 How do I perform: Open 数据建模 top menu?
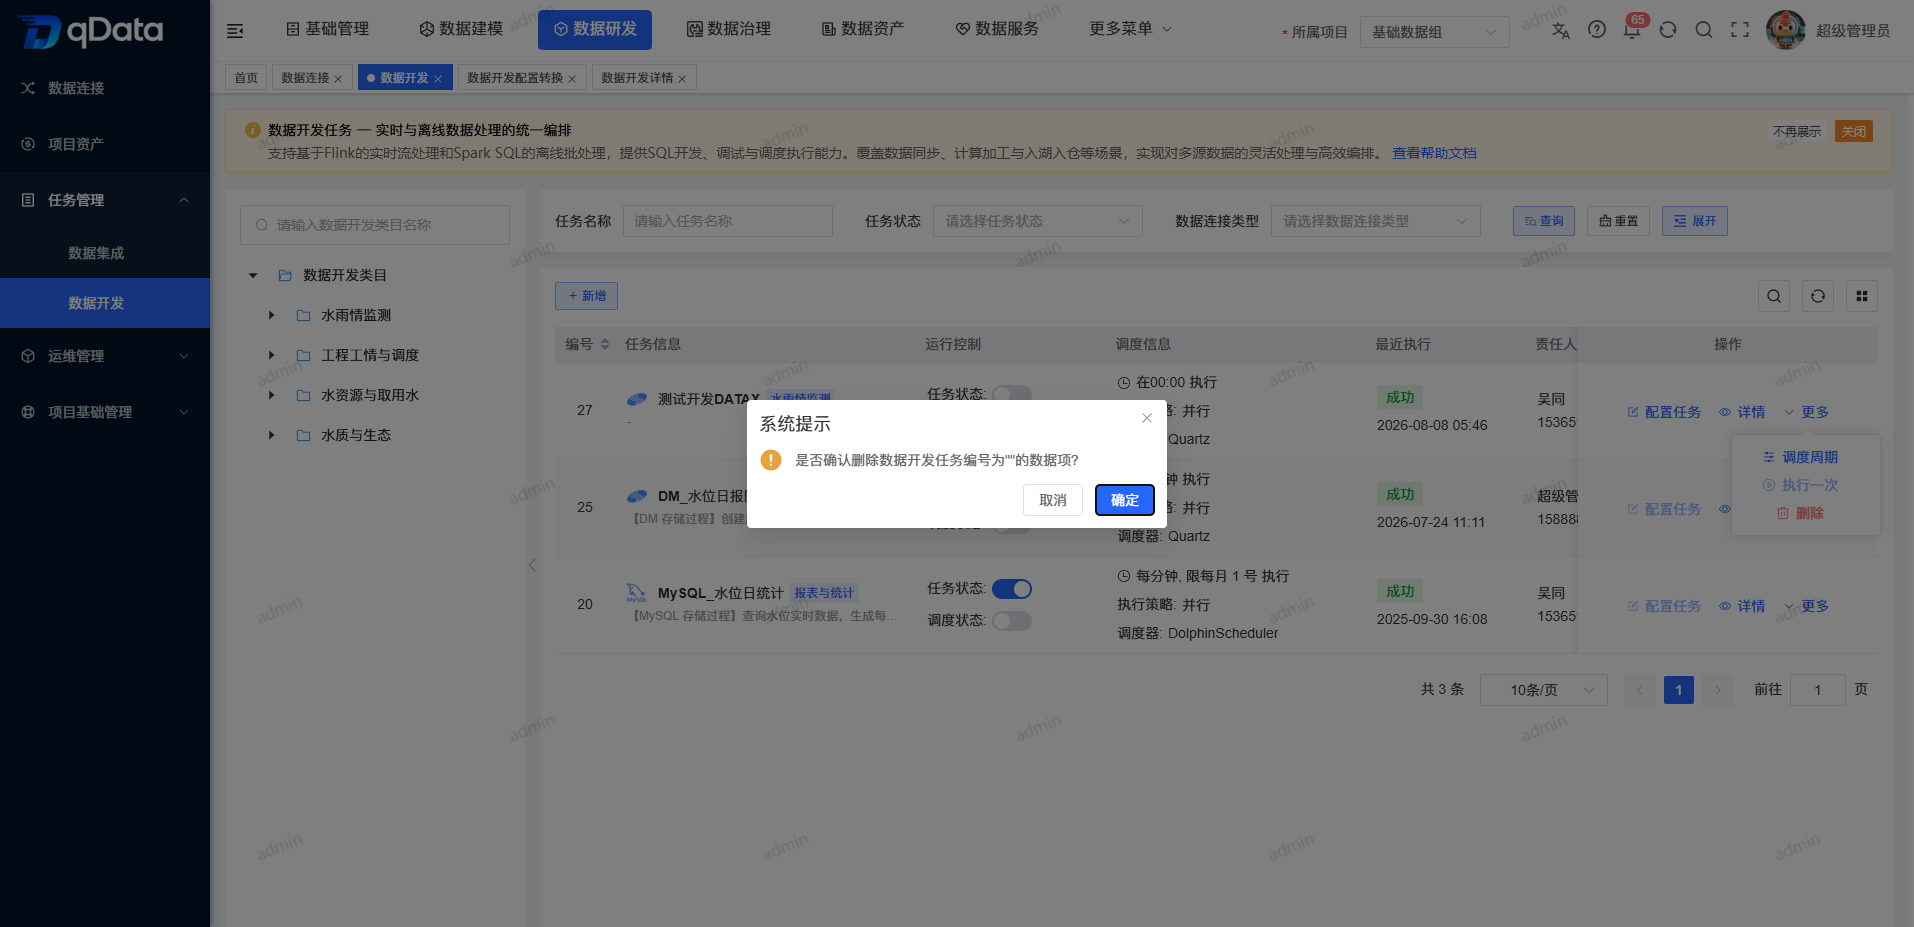click(461, 29)
